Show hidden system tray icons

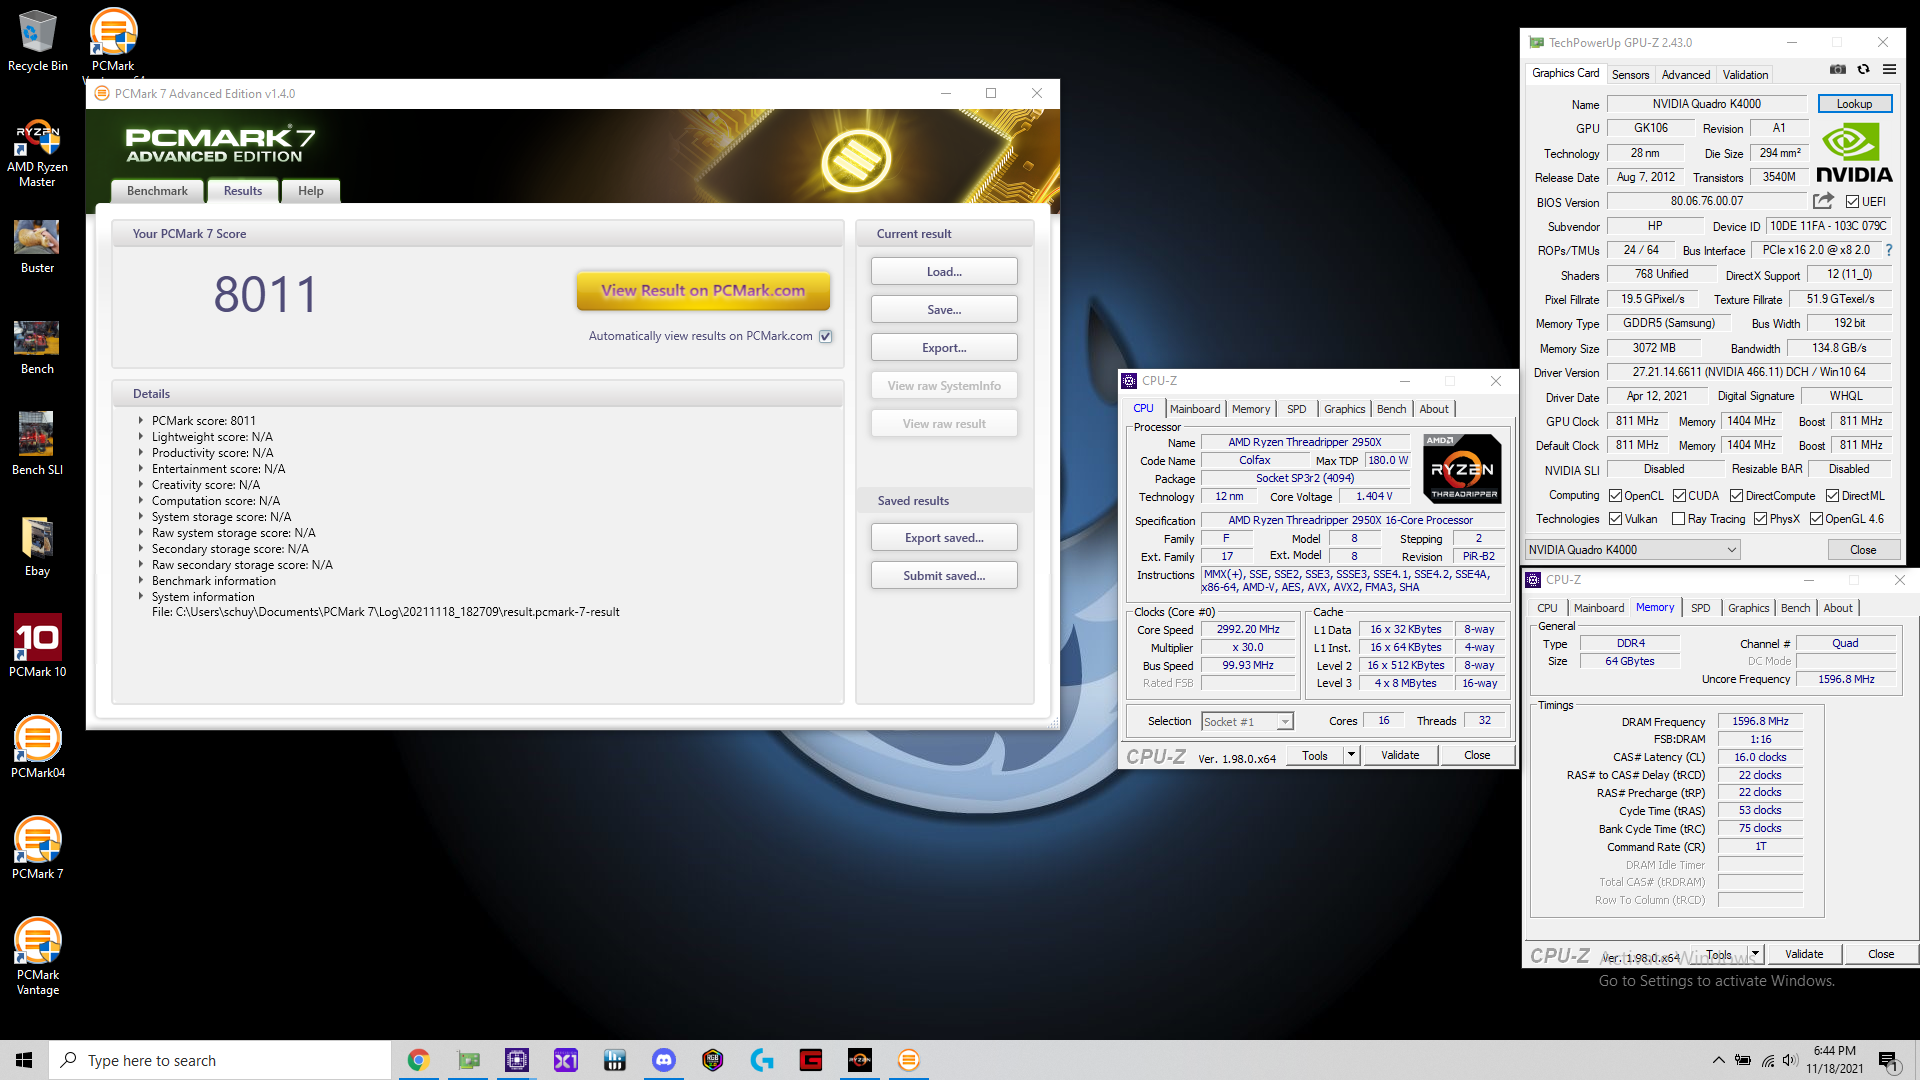point(1718,1061)
